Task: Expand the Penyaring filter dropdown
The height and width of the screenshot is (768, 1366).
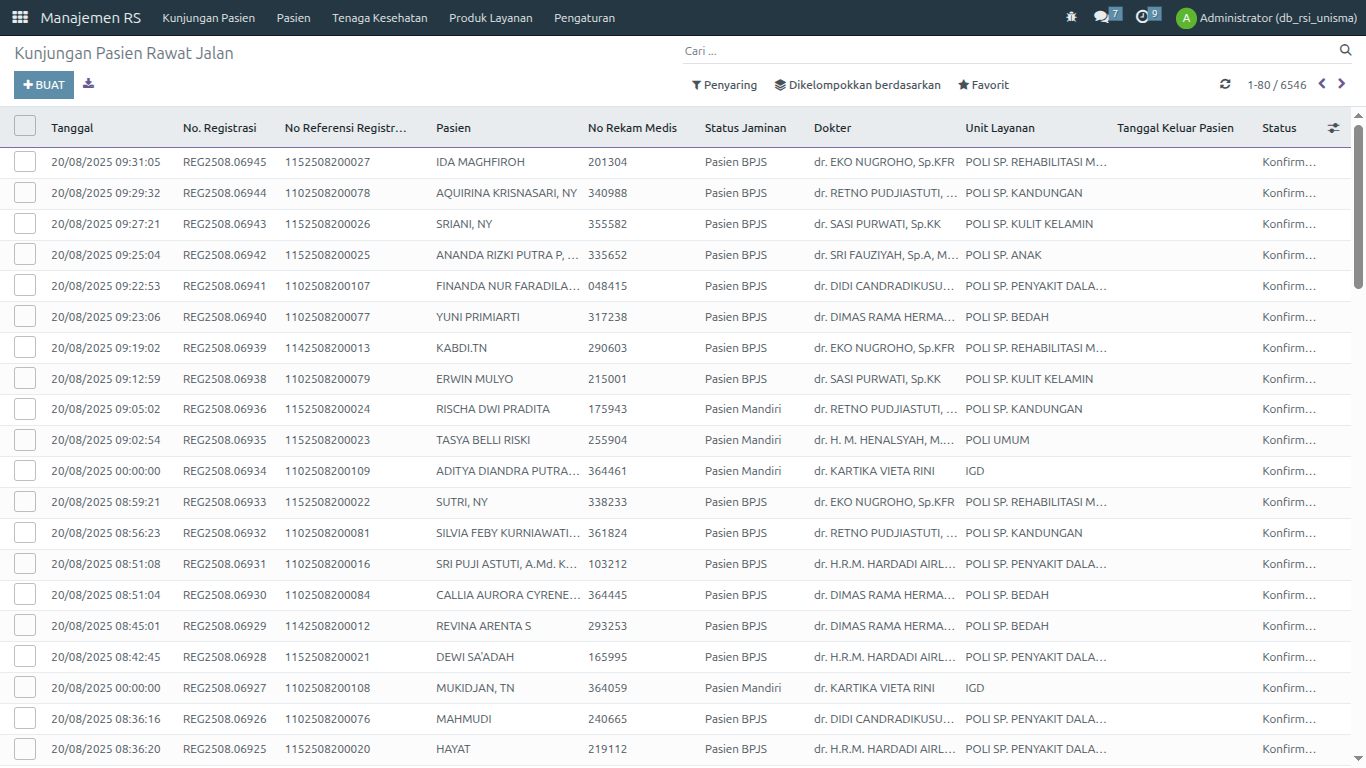Action: coord(724,85)
